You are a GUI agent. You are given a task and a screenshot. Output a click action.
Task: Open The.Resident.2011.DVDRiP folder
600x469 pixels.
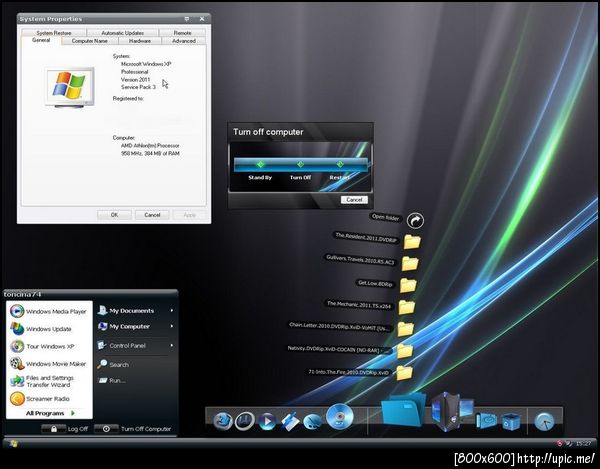tap(412, 242)
